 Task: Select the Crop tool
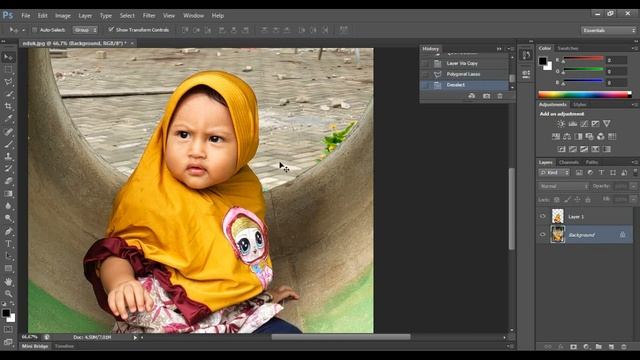(8, 106)
